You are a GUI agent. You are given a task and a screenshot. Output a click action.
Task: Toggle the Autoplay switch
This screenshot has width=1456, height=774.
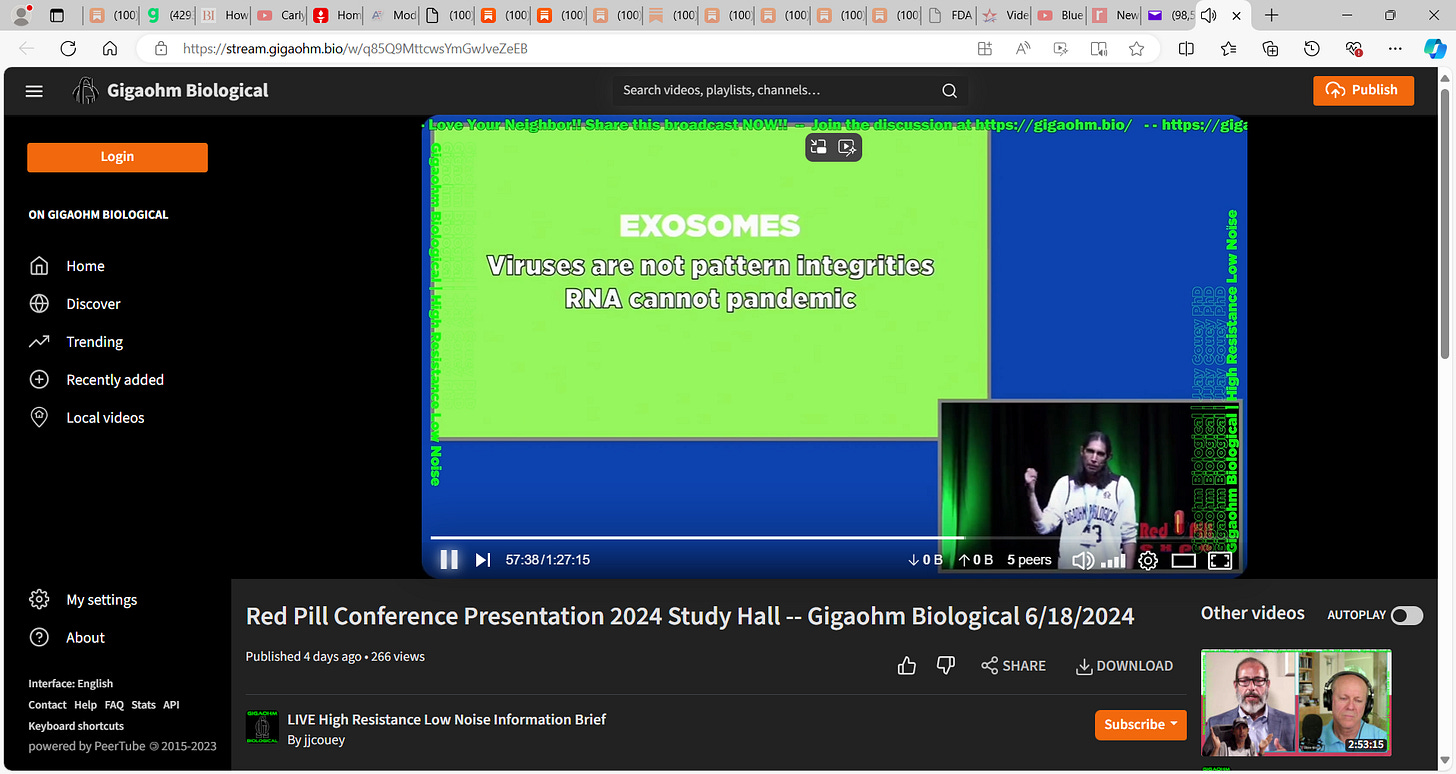pos(1406,615)
